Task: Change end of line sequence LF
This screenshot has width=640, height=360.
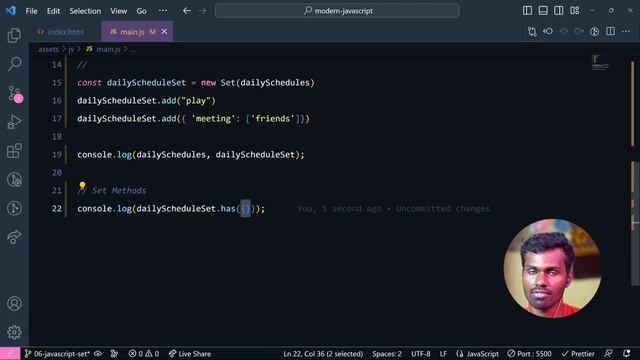Action: click(443, 354)
